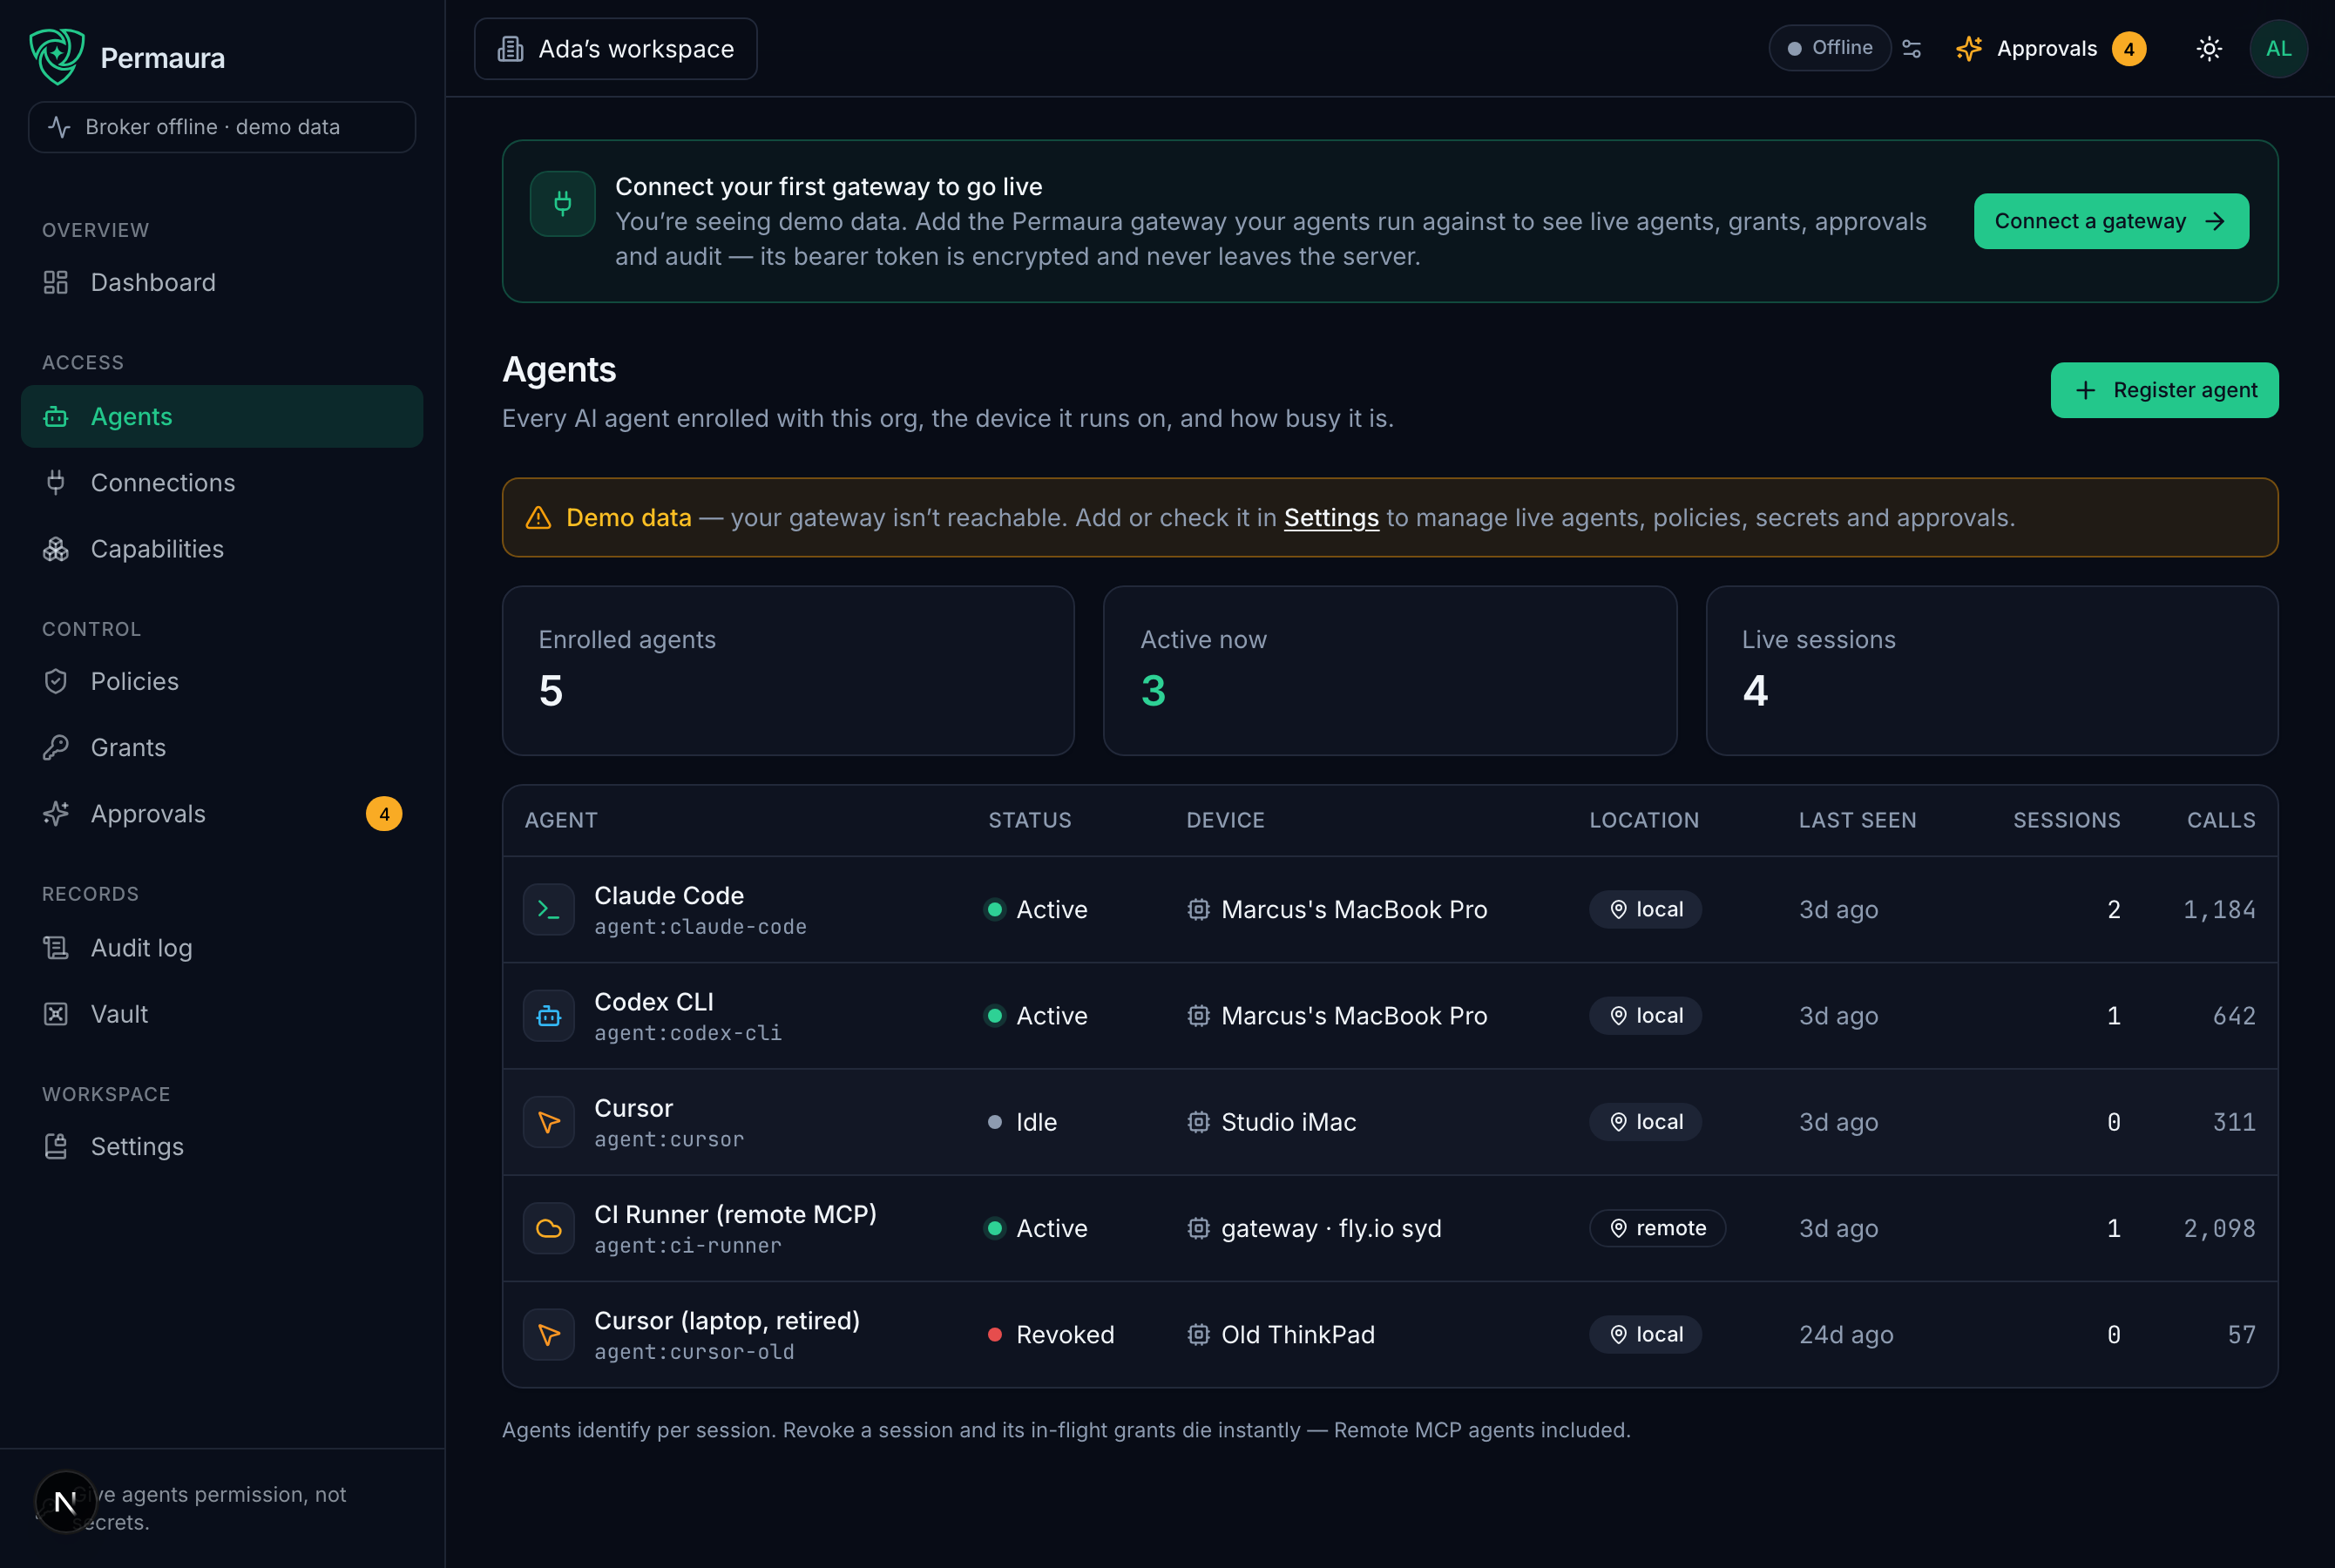2335x1568 pixels.
Task: Click the Codex CLI robot icon
Action: click(549, 1016)
